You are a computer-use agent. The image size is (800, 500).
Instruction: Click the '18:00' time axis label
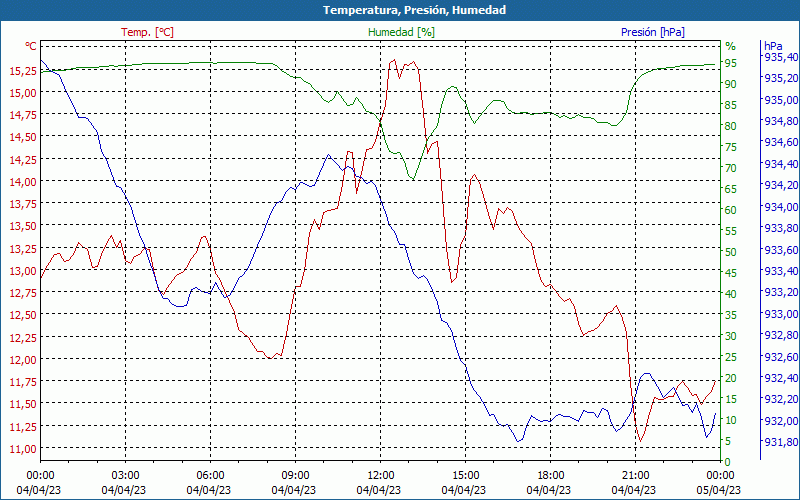click(x=551, y=476)
